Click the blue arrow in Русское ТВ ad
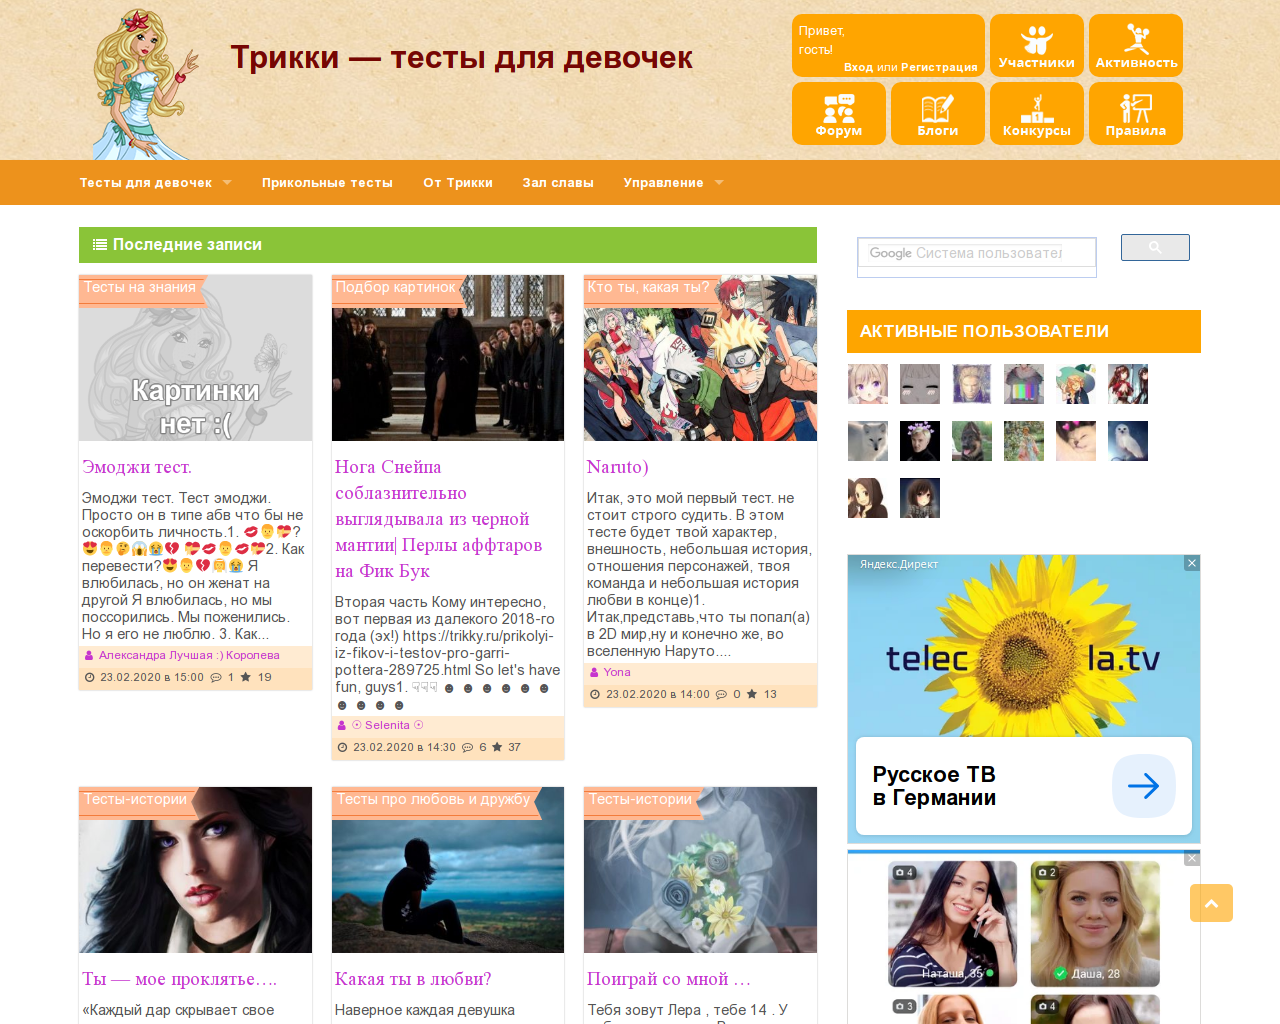The height and width of the screenshot is (1024, 1280). pyautogui.click(x=1144, y=786)
